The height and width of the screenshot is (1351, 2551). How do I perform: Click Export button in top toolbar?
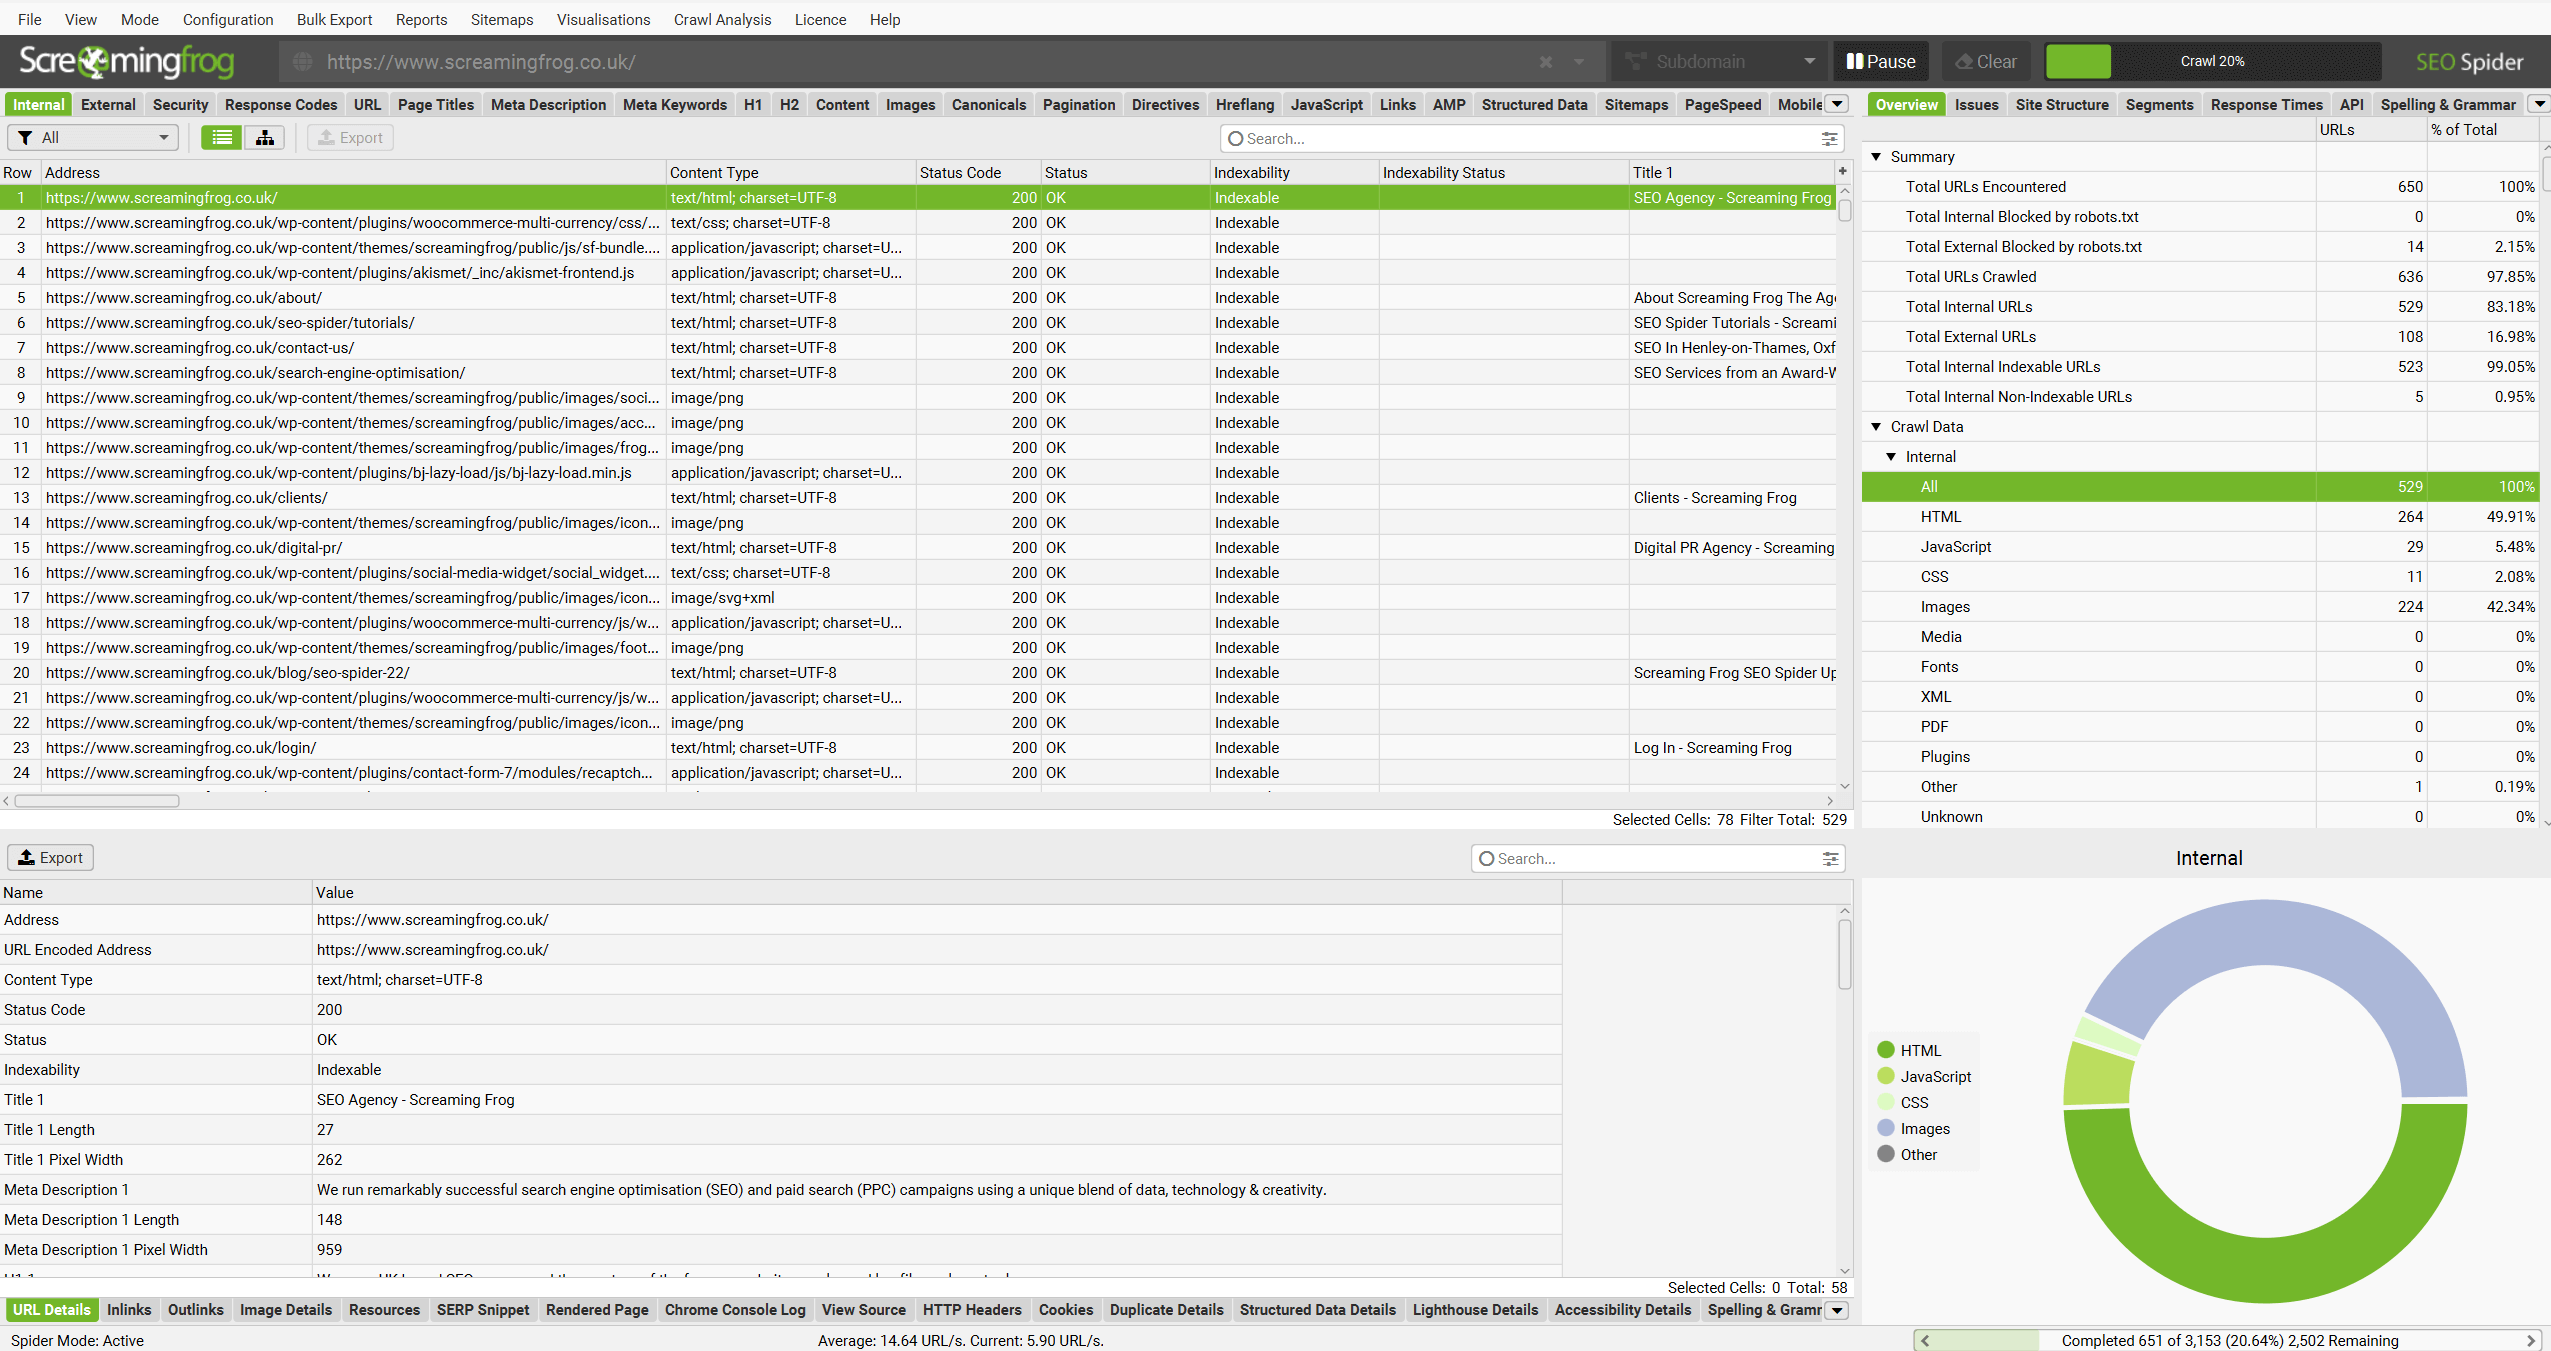pos(350,138)
